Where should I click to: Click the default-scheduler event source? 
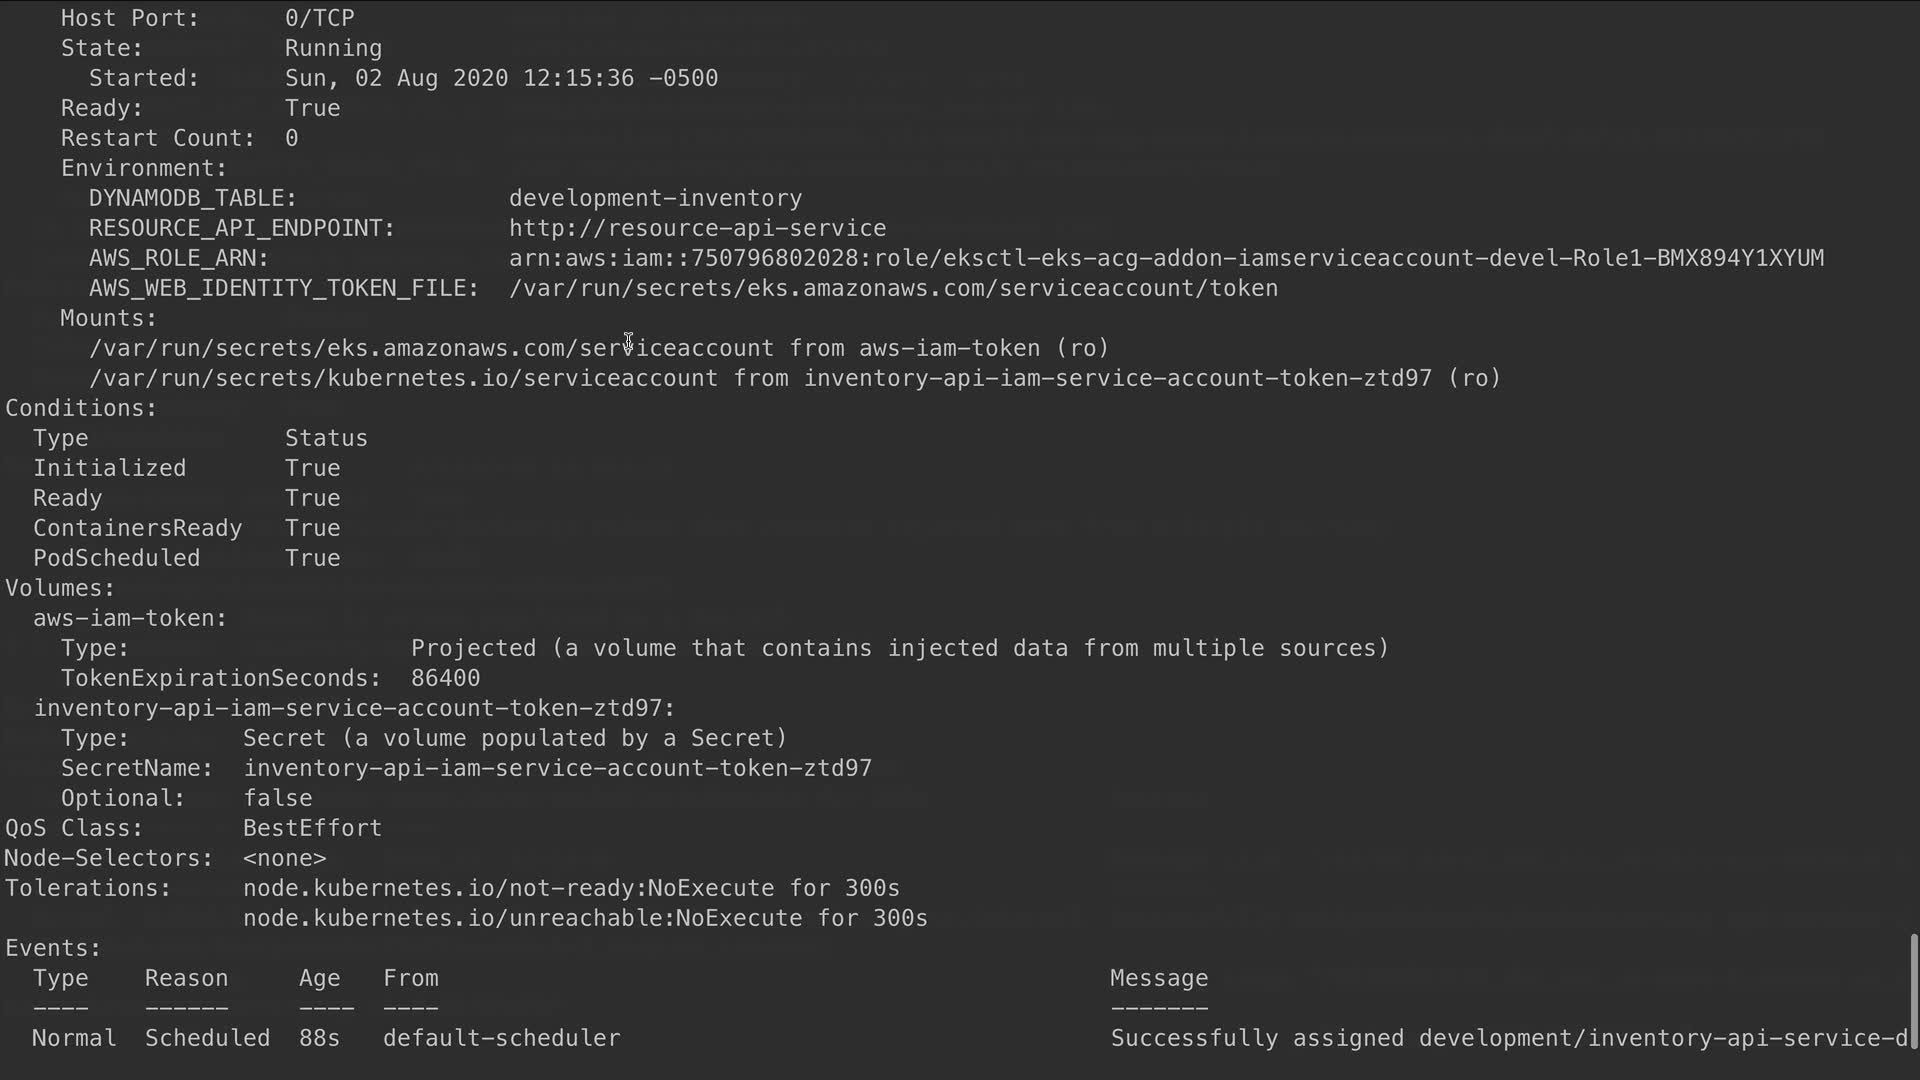pyautogui.click(x=501, y=1038)
